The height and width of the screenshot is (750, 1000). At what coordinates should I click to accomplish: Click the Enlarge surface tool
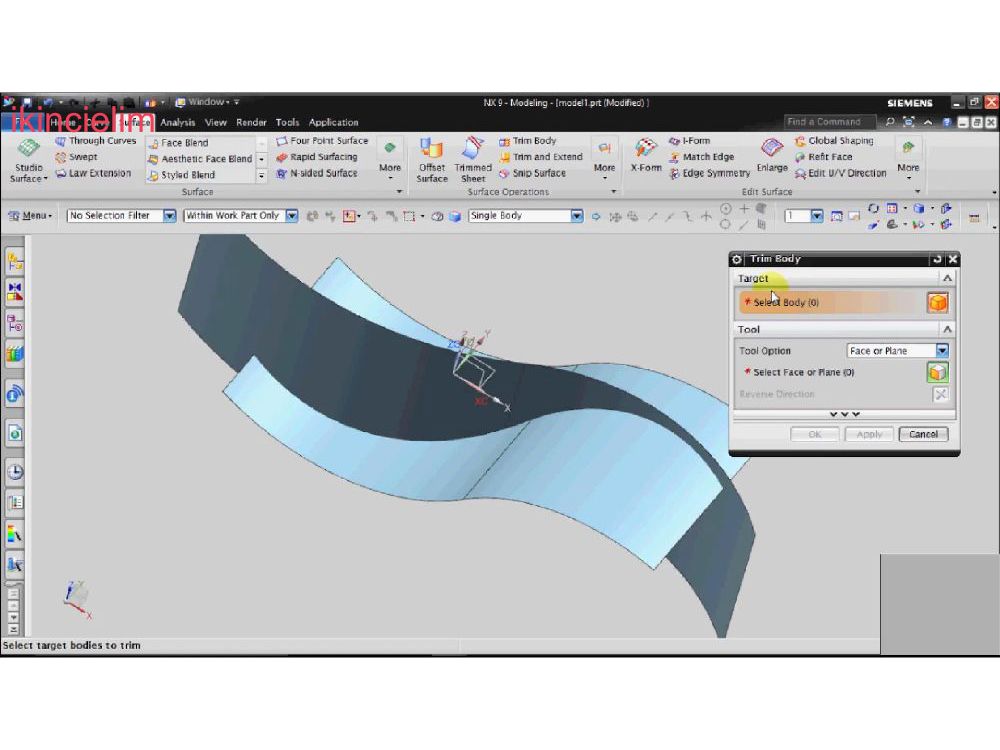click(x=772, y=155)
